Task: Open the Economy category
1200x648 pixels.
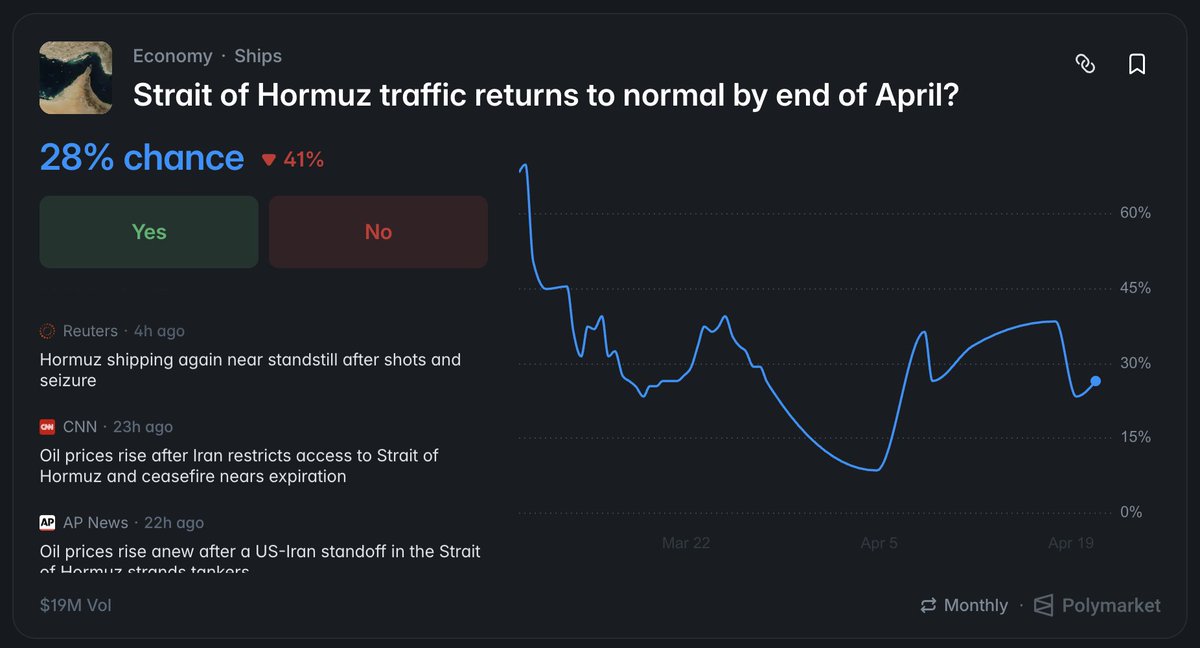Action: coord(172,56)
